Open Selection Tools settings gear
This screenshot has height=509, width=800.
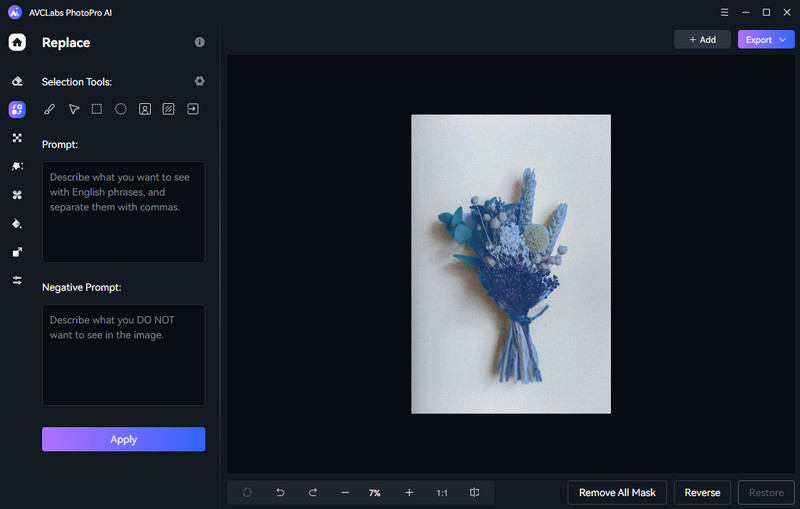pyautogui.click(x=199, y=81)
